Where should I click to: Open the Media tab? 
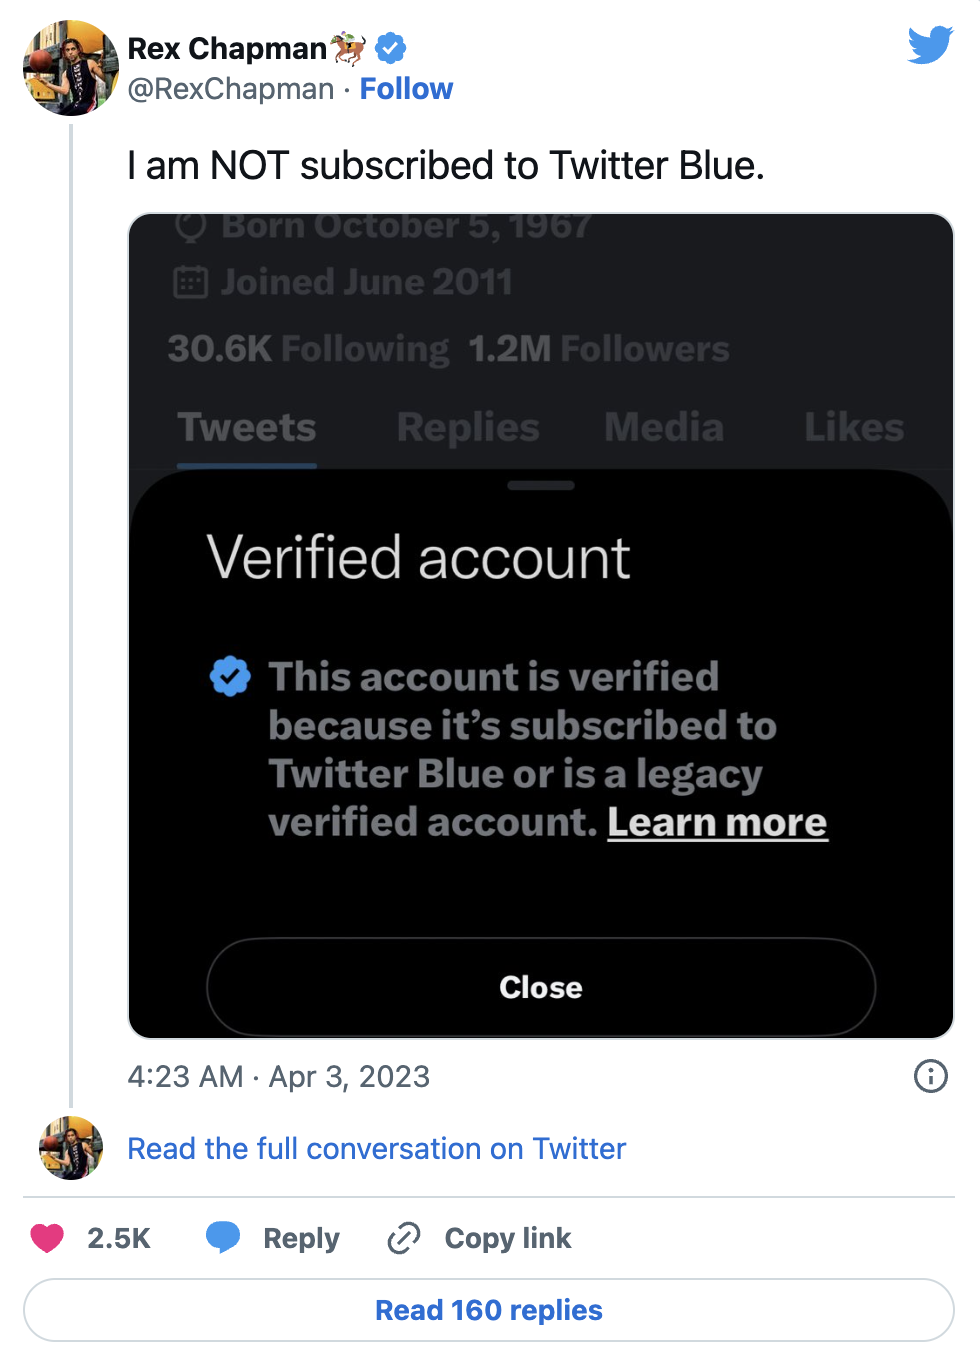click(664, 428)
